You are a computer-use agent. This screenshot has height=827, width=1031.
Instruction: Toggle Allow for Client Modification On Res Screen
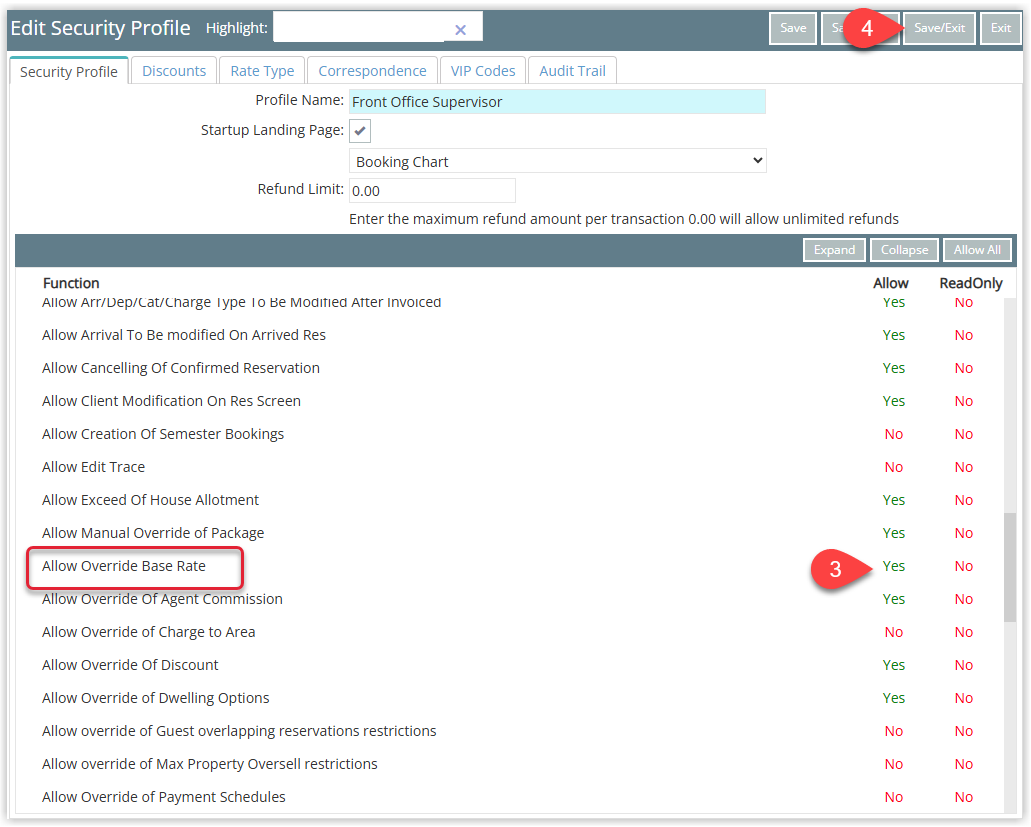(894, 401)
